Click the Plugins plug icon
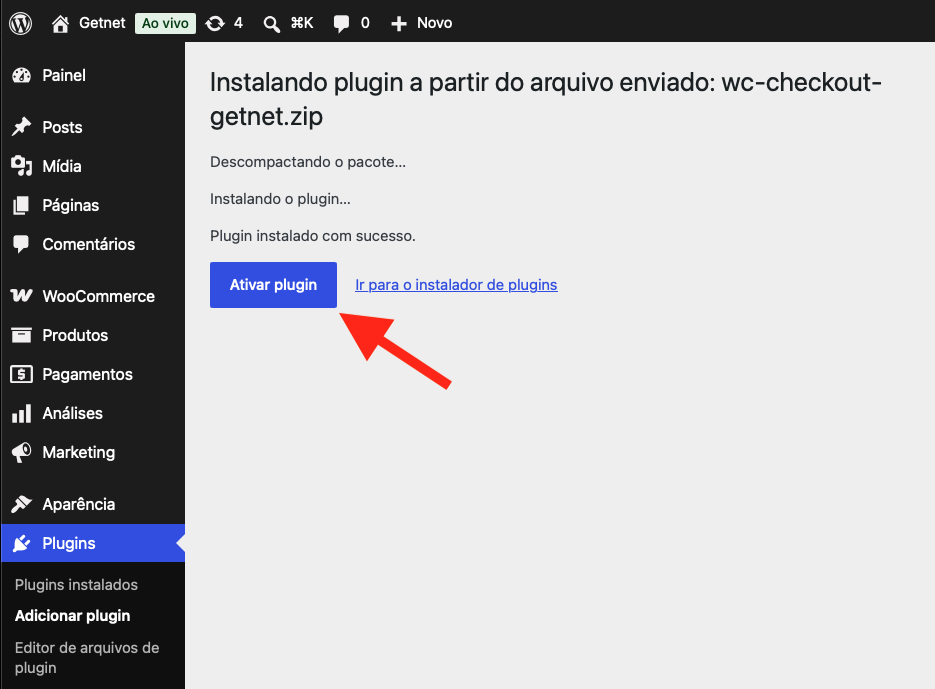 (x=21, y=543)
